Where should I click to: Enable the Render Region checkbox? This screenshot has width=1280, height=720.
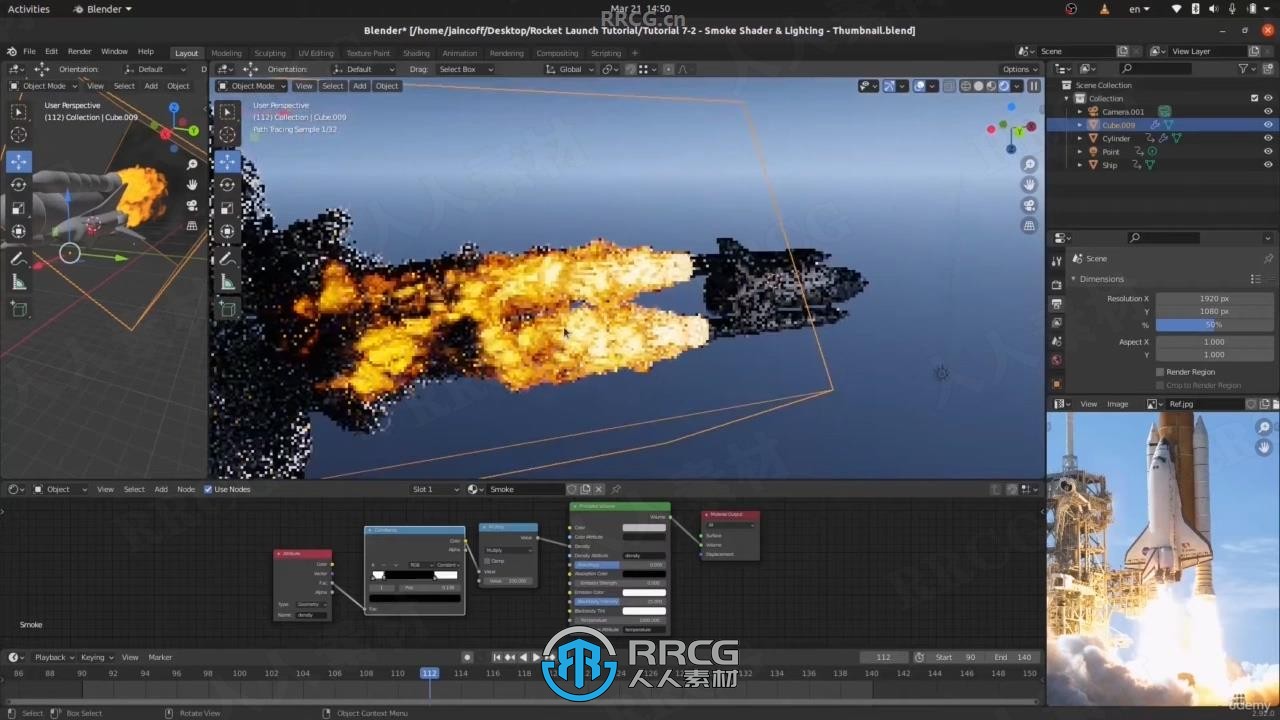click(1160, 372)
